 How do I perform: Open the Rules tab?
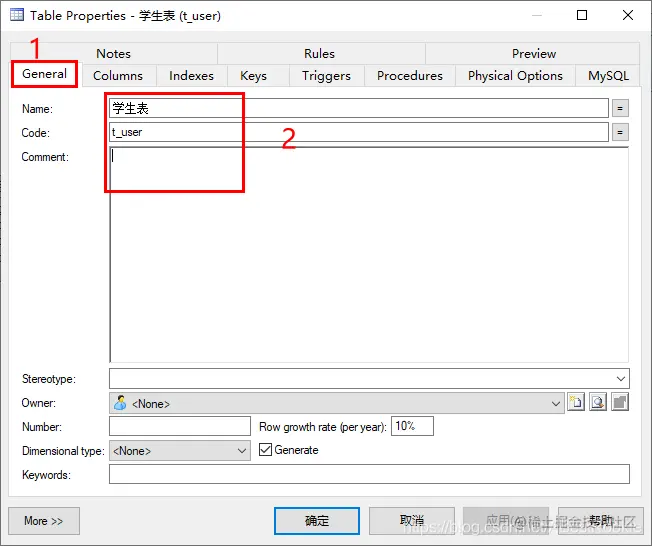(x=319, y=54)
